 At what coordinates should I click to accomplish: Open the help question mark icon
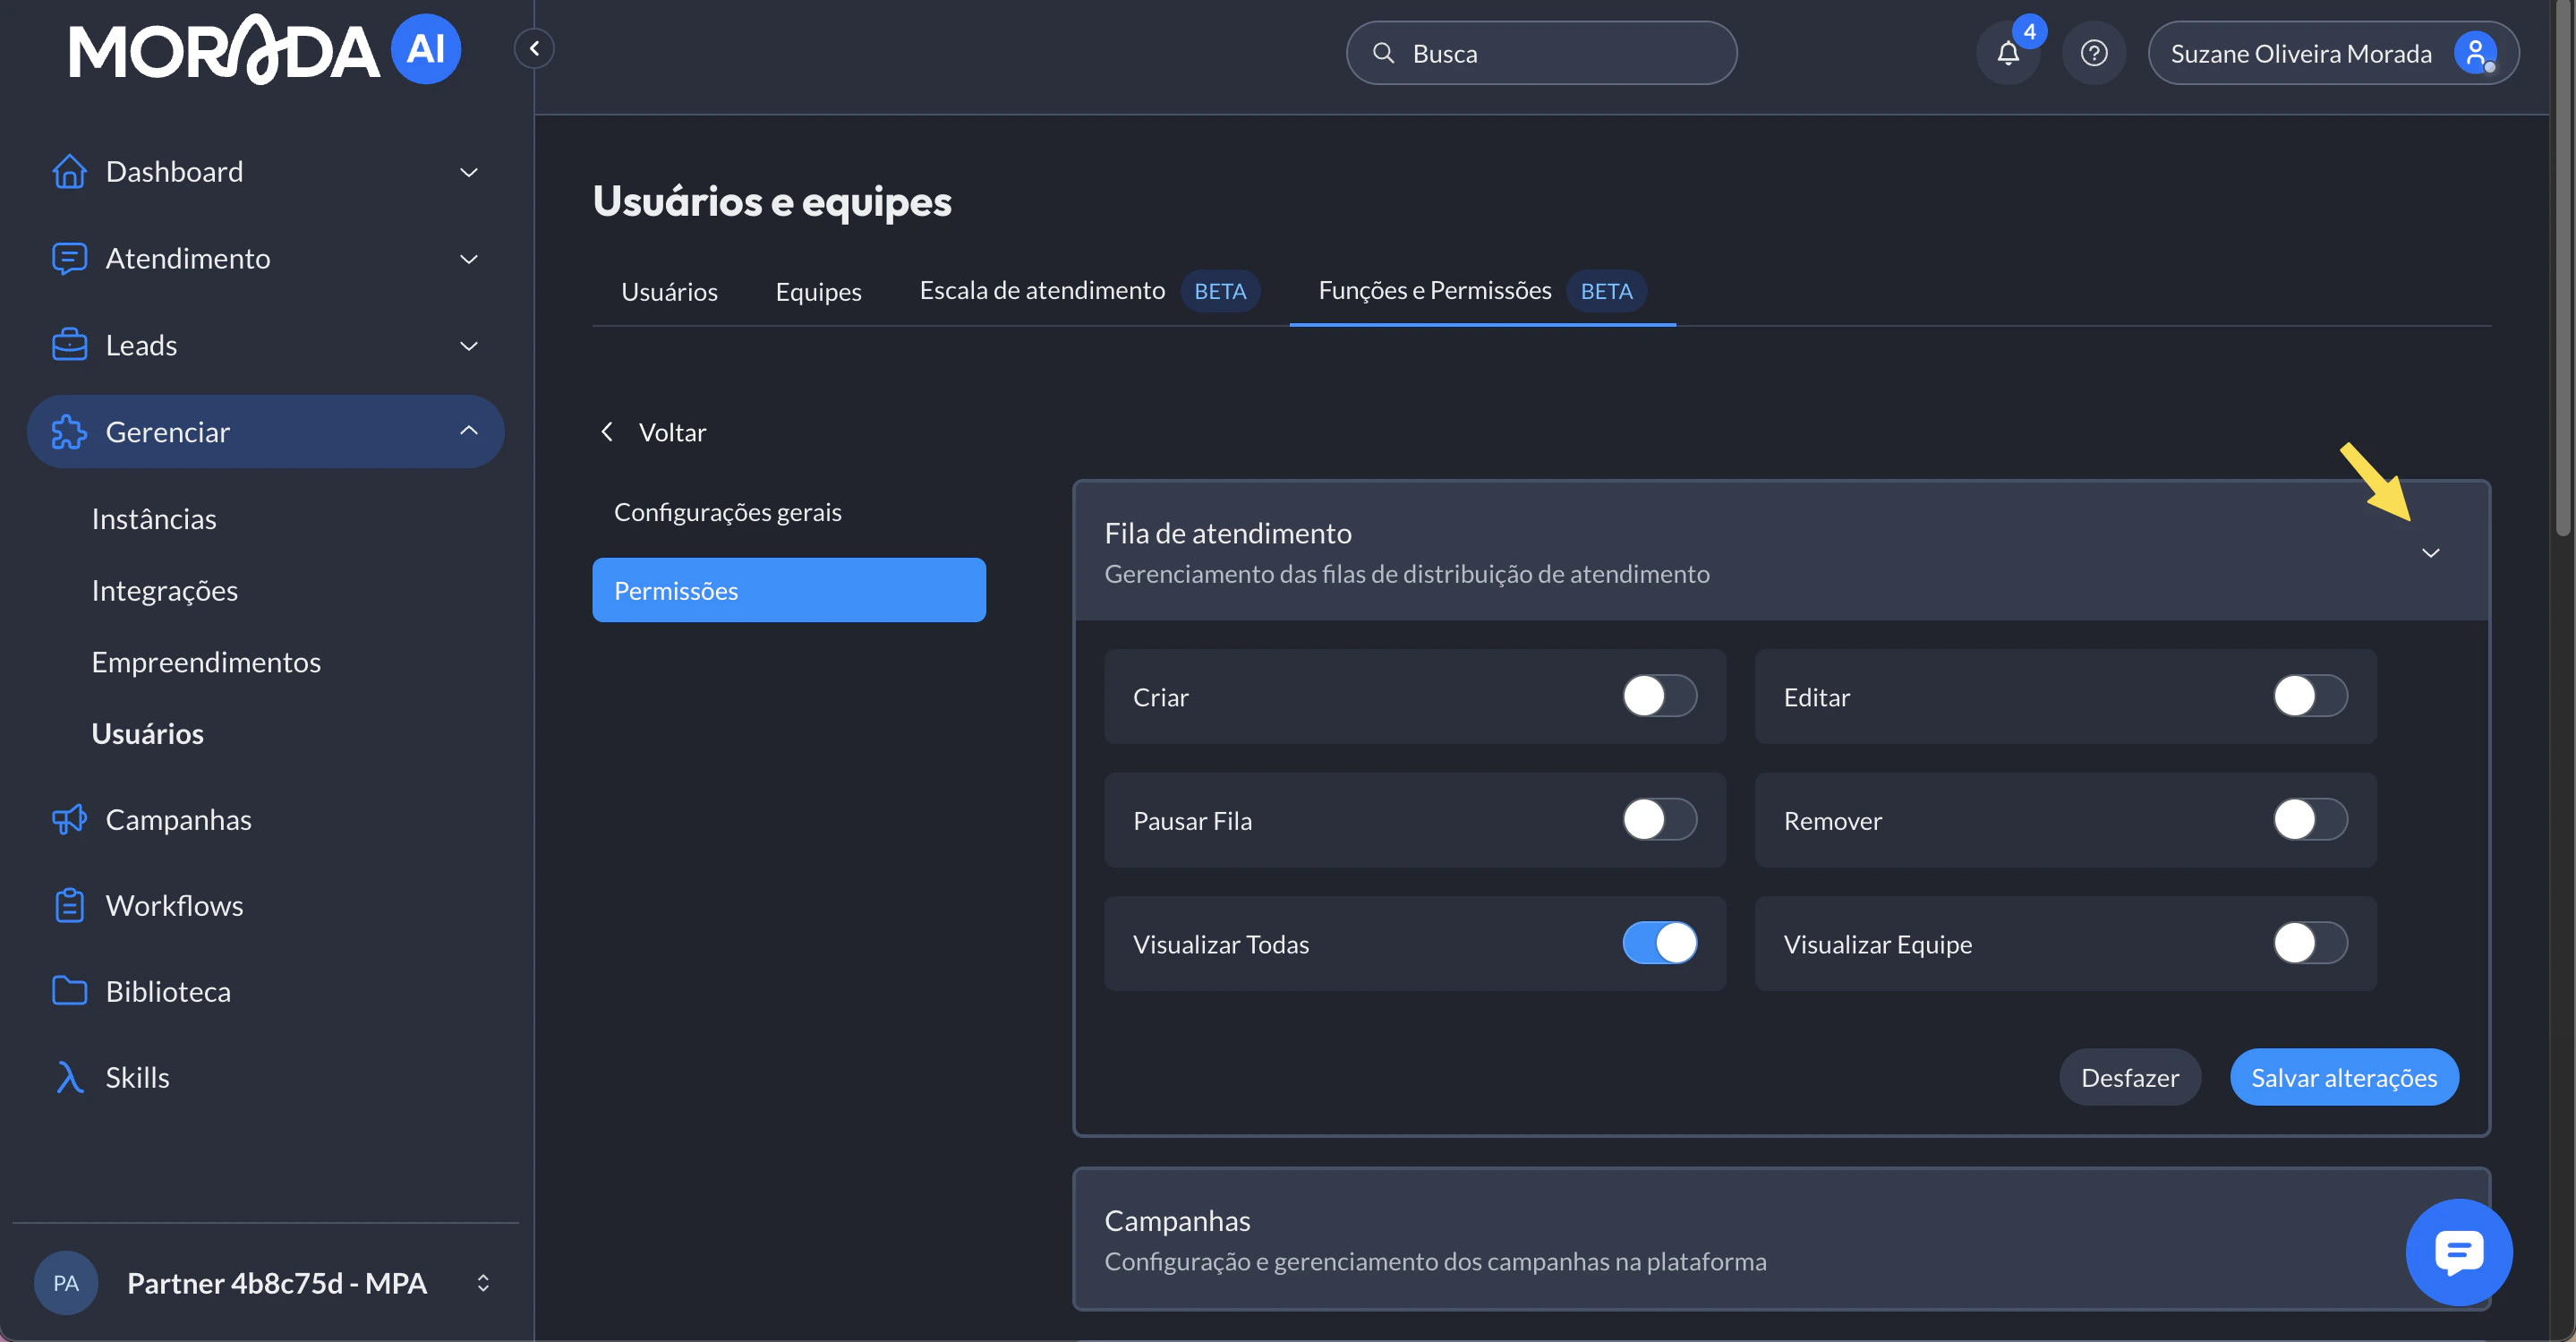[x=2095, y=53]
